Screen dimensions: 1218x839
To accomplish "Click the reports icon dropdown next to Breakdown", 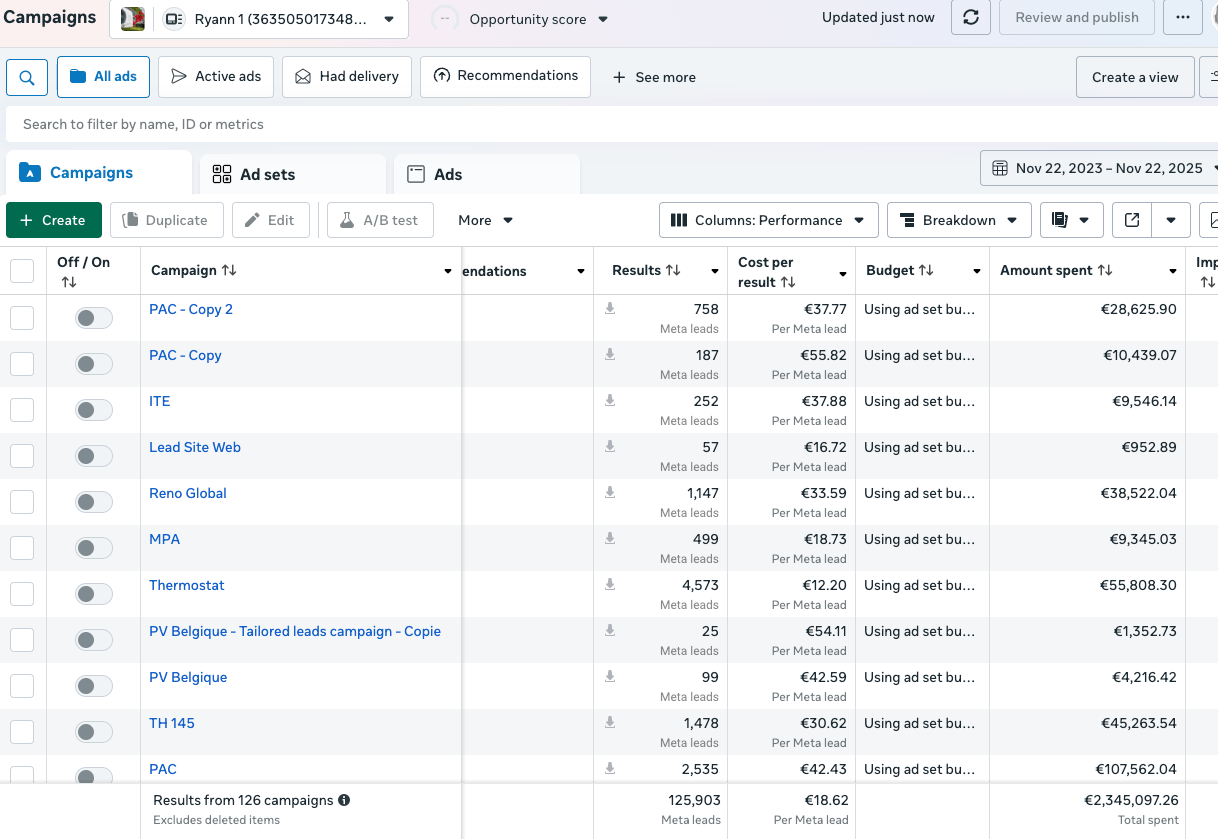I will (x=1070, y=220).
